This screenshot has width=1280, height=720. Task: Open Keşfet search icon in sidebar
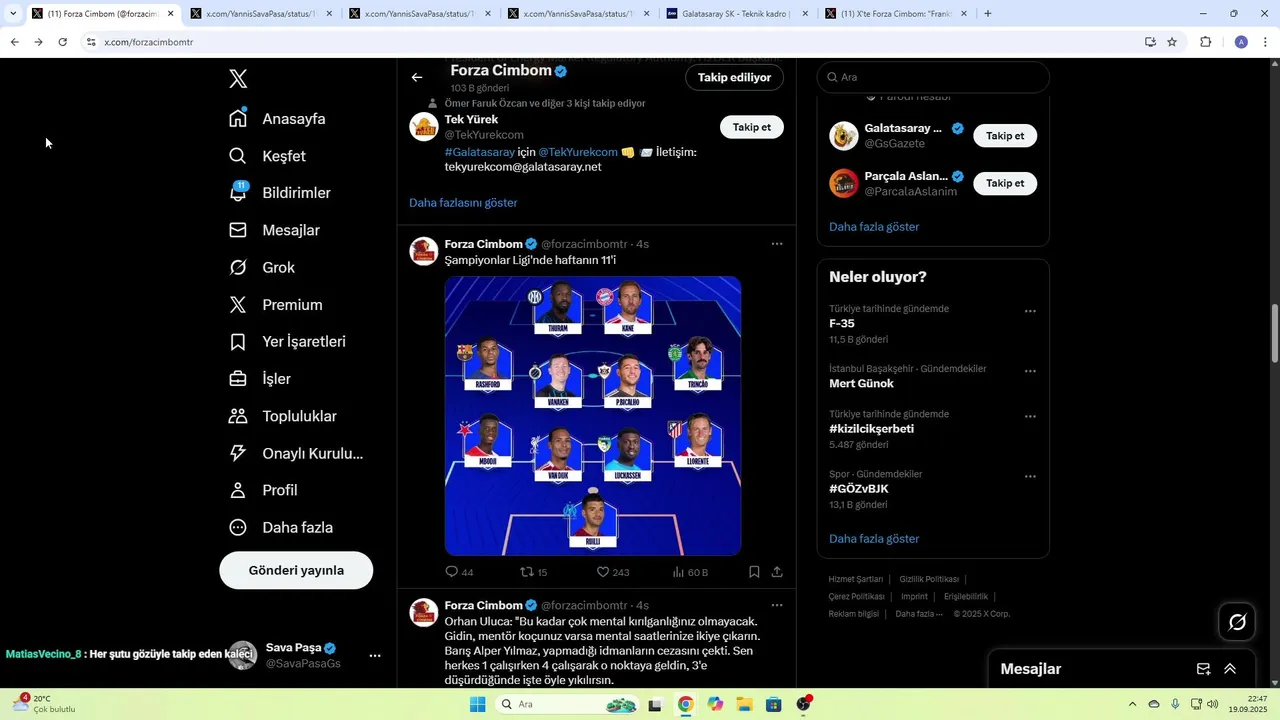coord(238,156)
